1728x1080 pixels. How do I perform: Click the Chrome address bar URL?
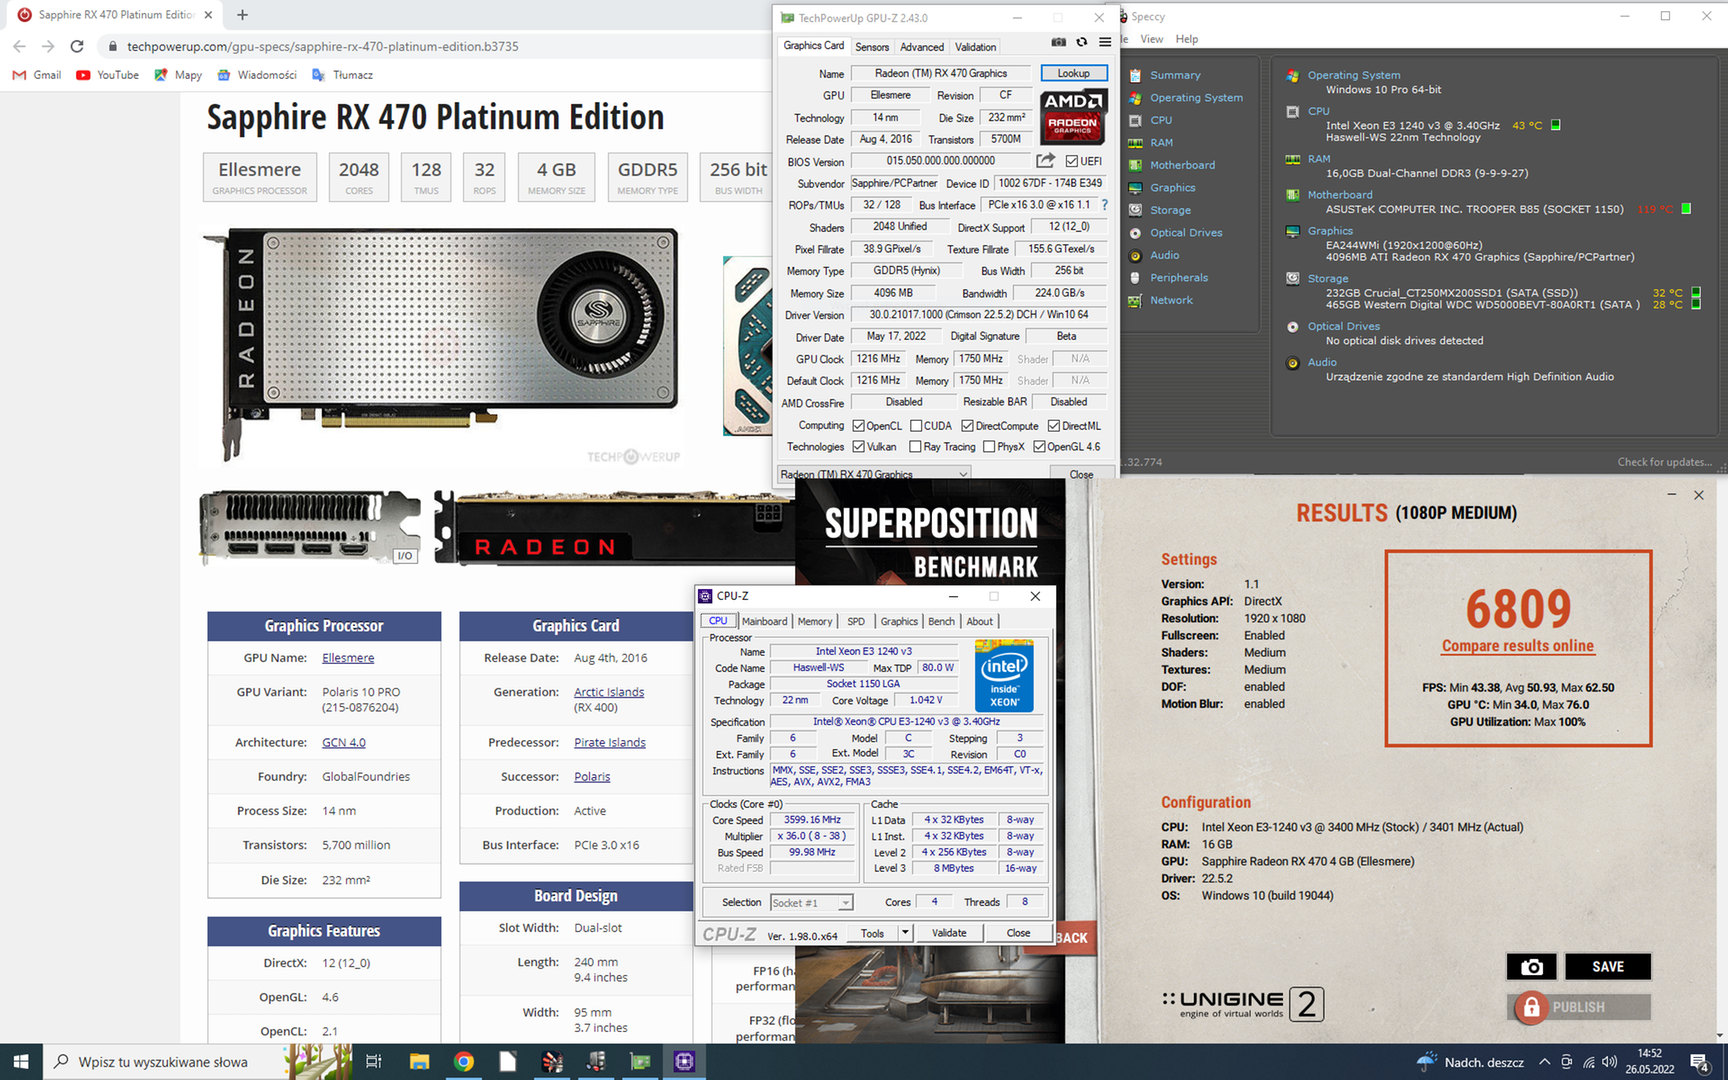click(x=322, y=46)
